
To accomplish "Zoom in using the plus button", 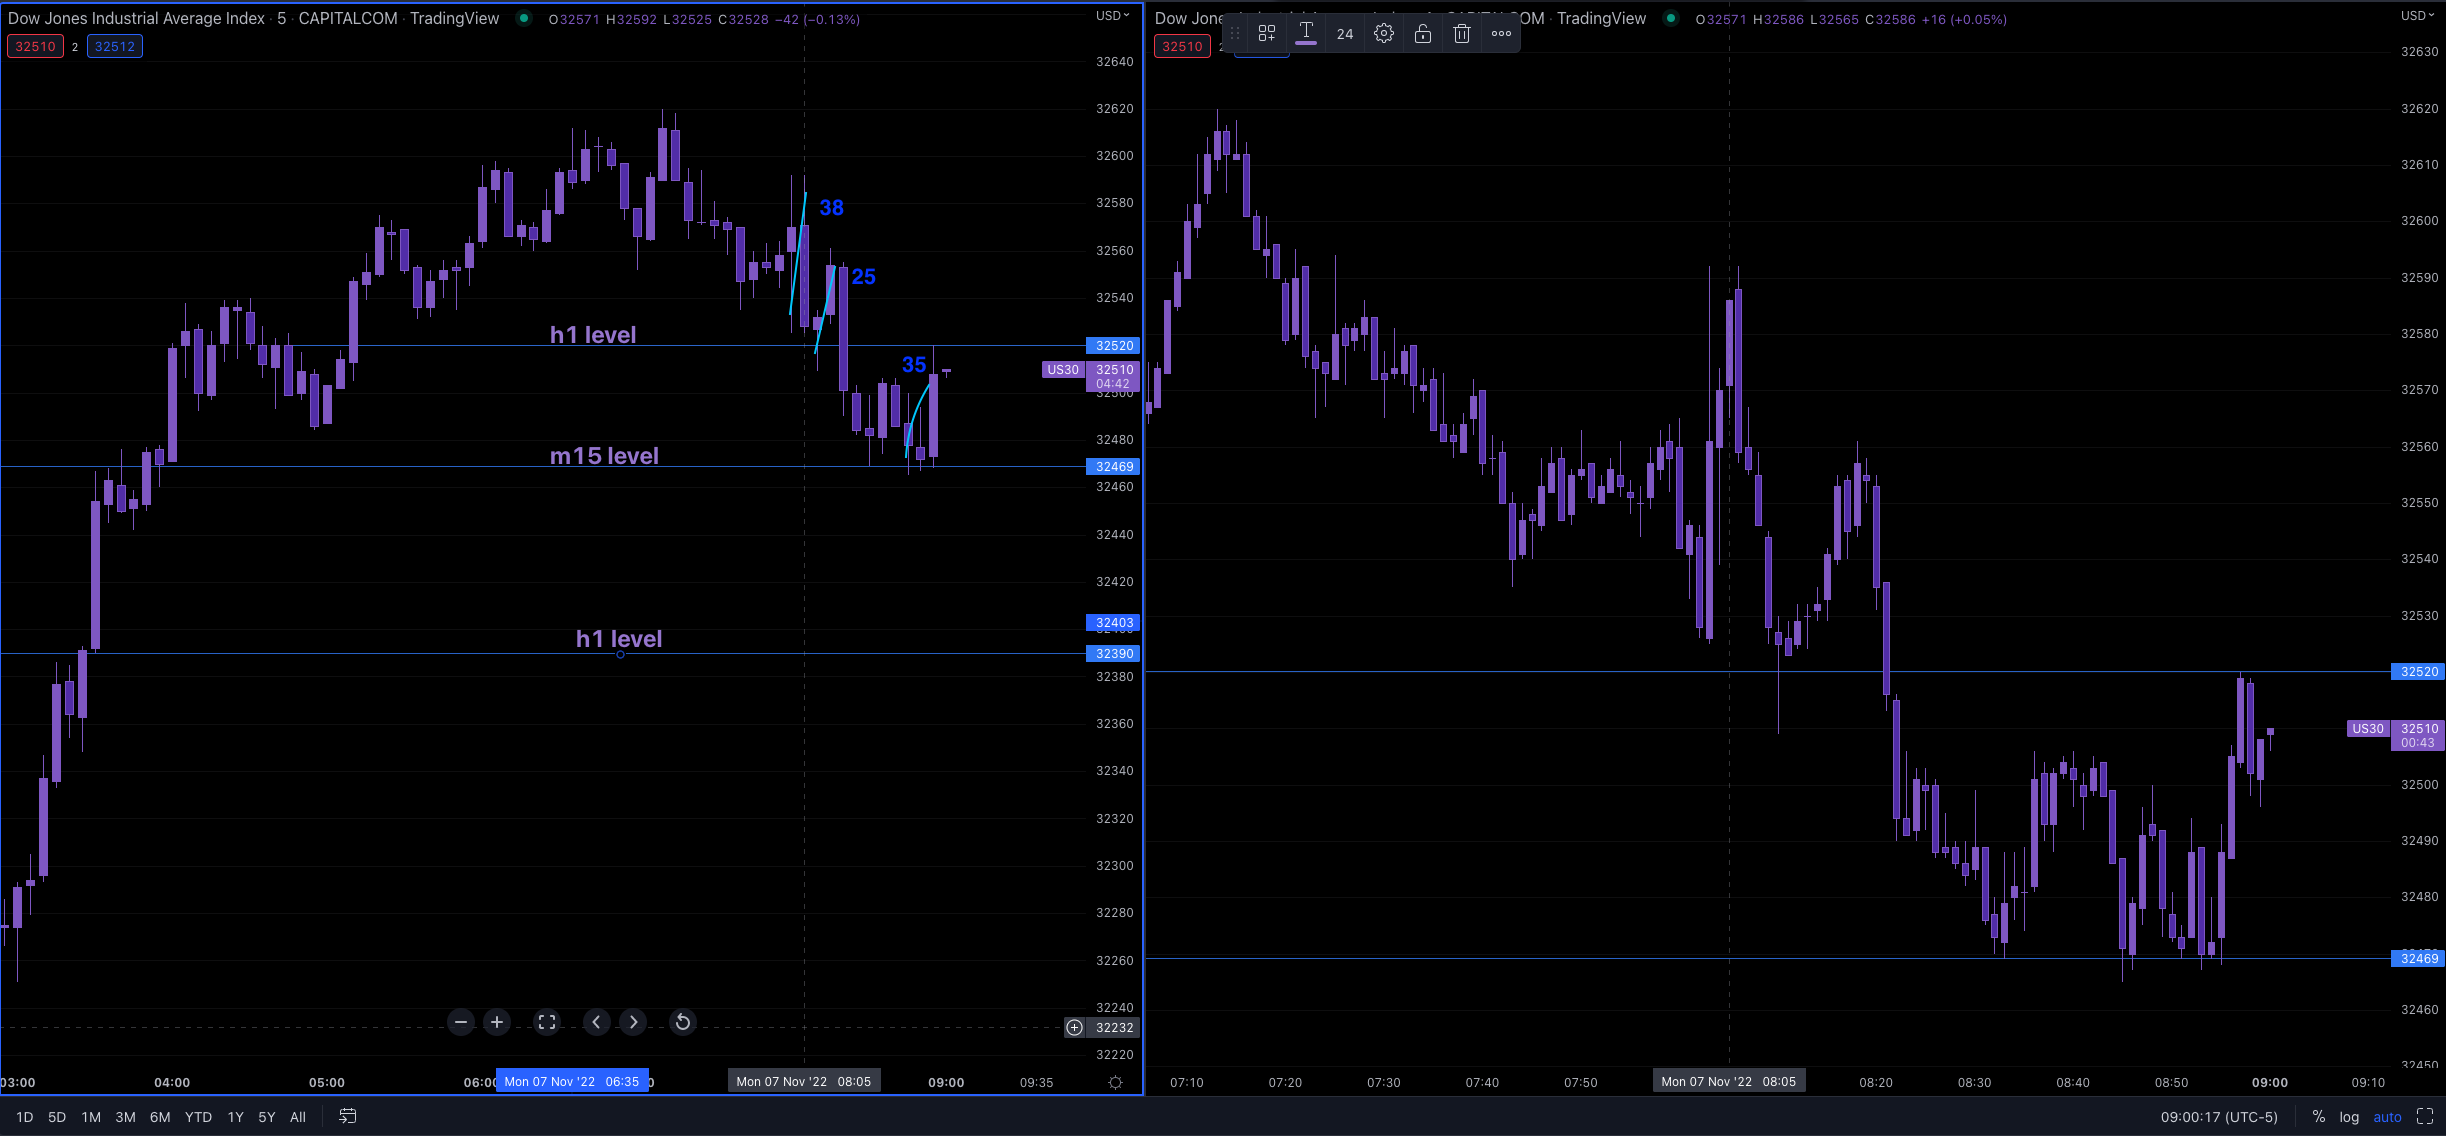I will point(497,1022).
